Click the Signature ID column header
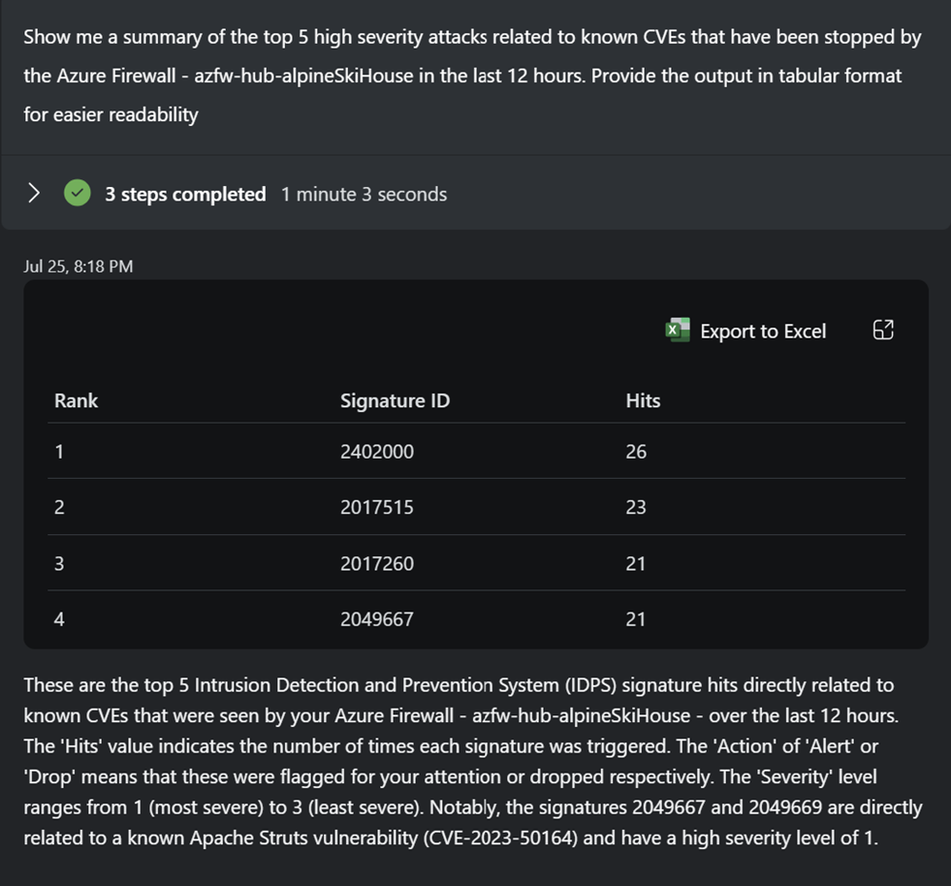Image resolution: width=951 pixels, height=886 pixels. point(395,401)
